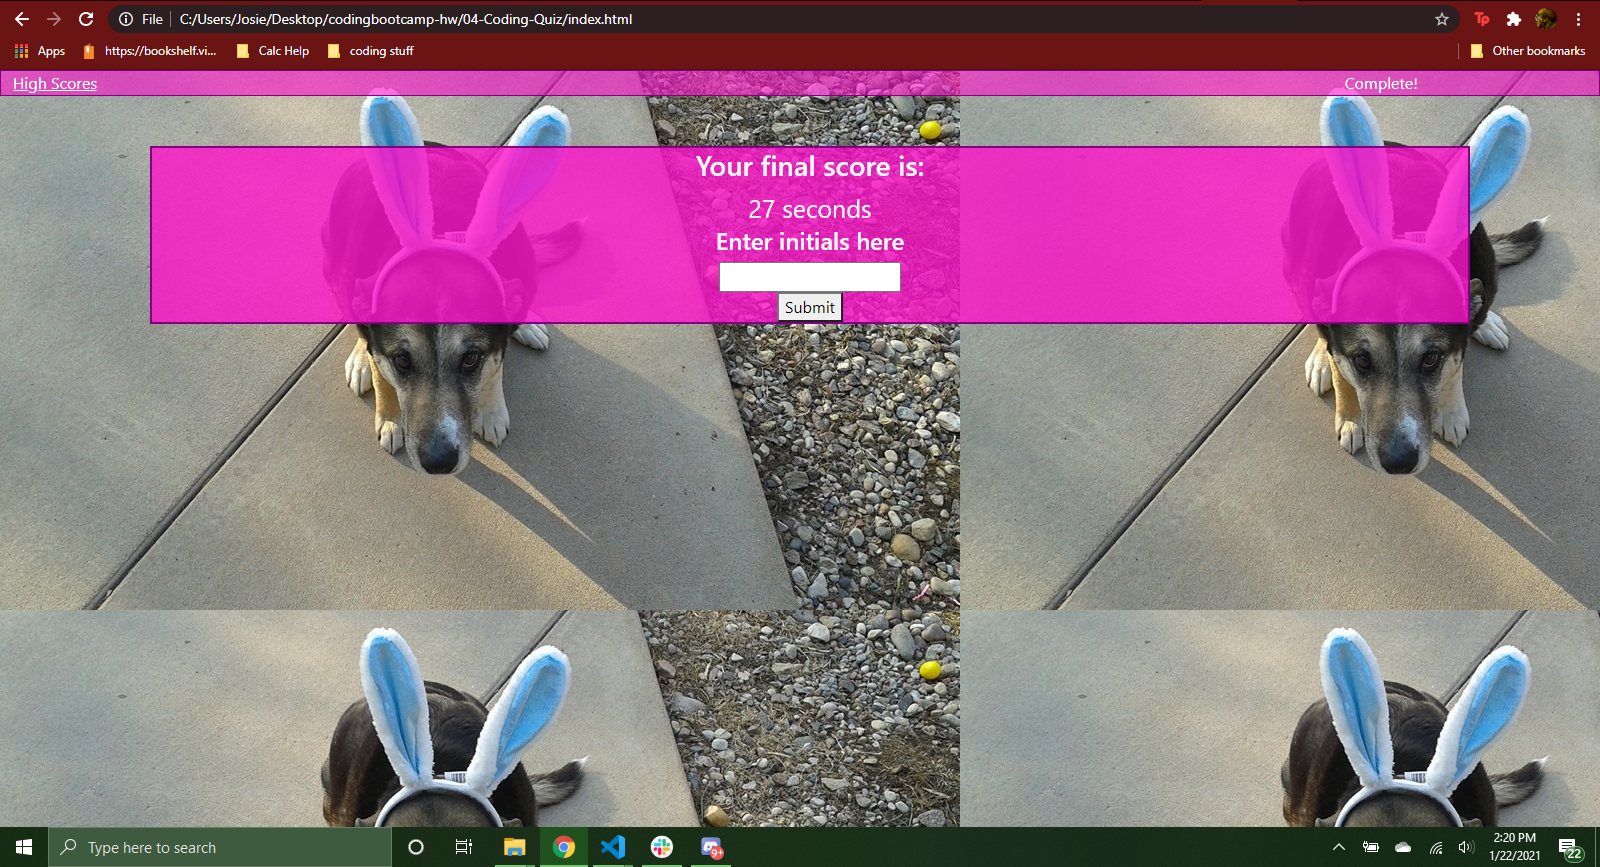1600x867 pixels.
Task: Click the address bar URL
Action: [x=406, y=19]
